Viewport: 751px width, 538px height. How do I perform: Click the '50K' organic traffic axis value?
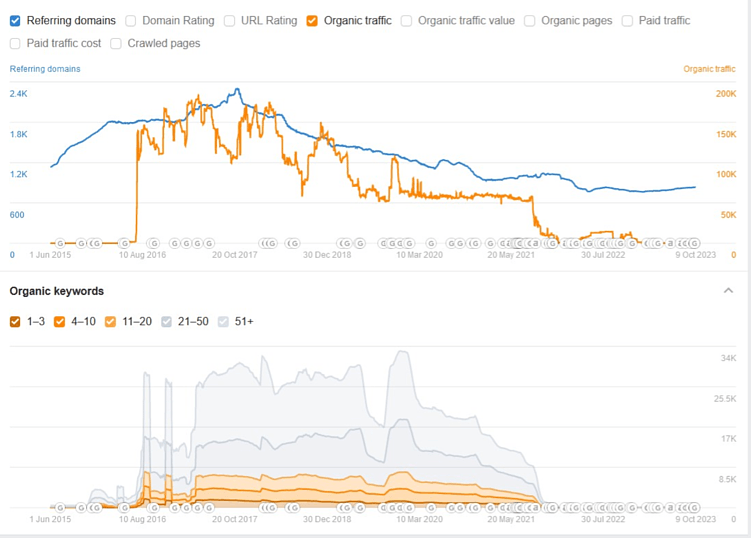(728, 215)
